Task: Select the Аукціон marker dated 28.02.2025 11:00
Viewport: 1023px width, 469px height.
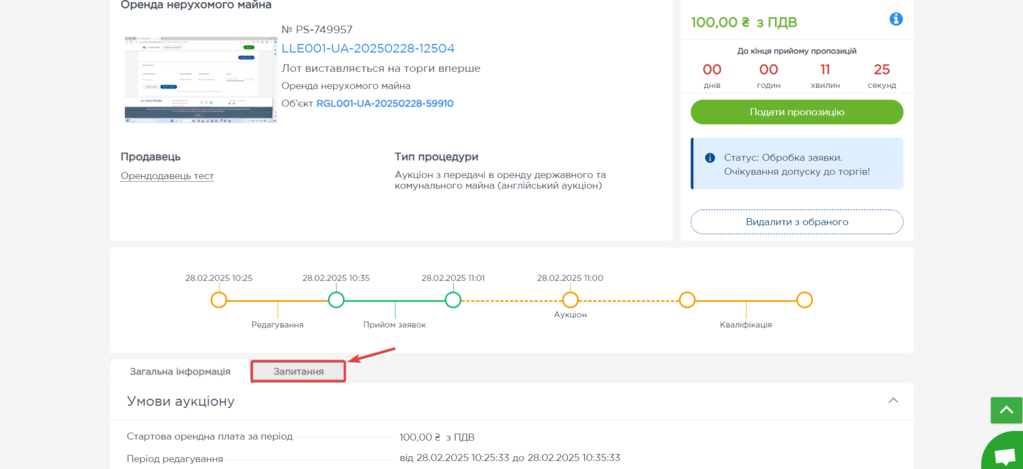Action: click(570, 300)
